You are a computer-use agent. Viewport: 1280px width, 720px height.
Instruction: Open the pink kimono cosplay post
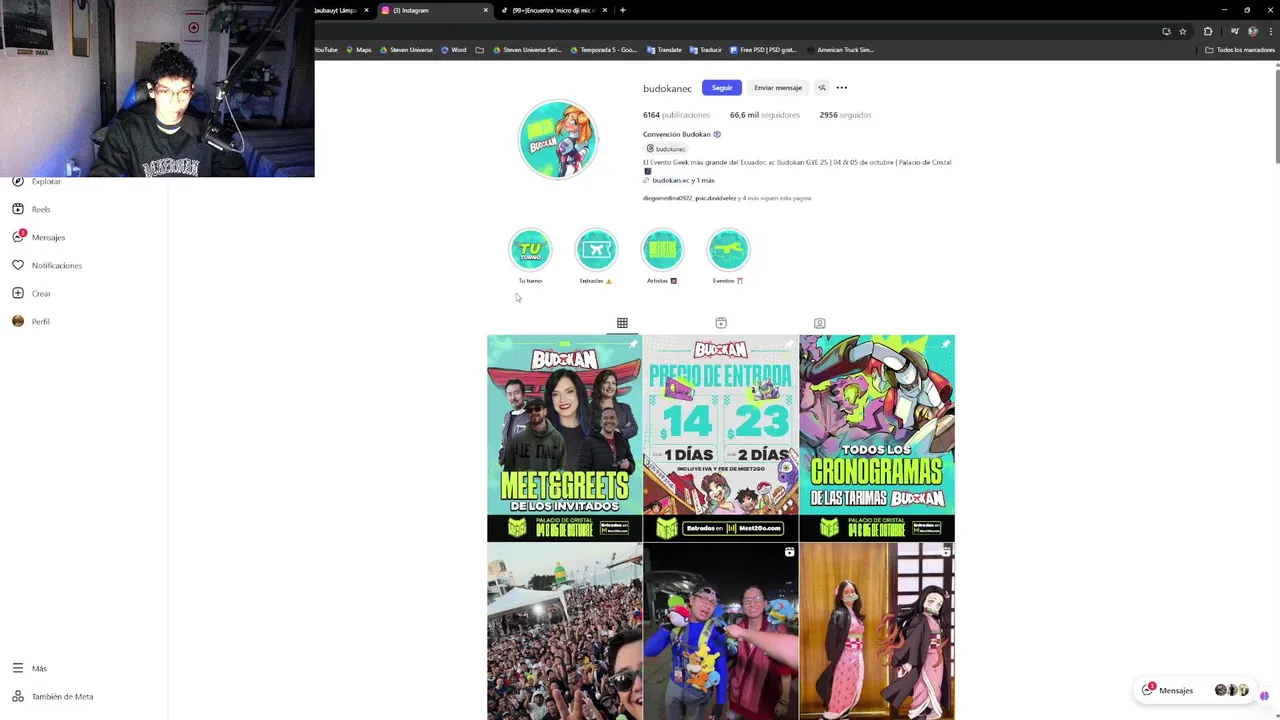[877, 632]
